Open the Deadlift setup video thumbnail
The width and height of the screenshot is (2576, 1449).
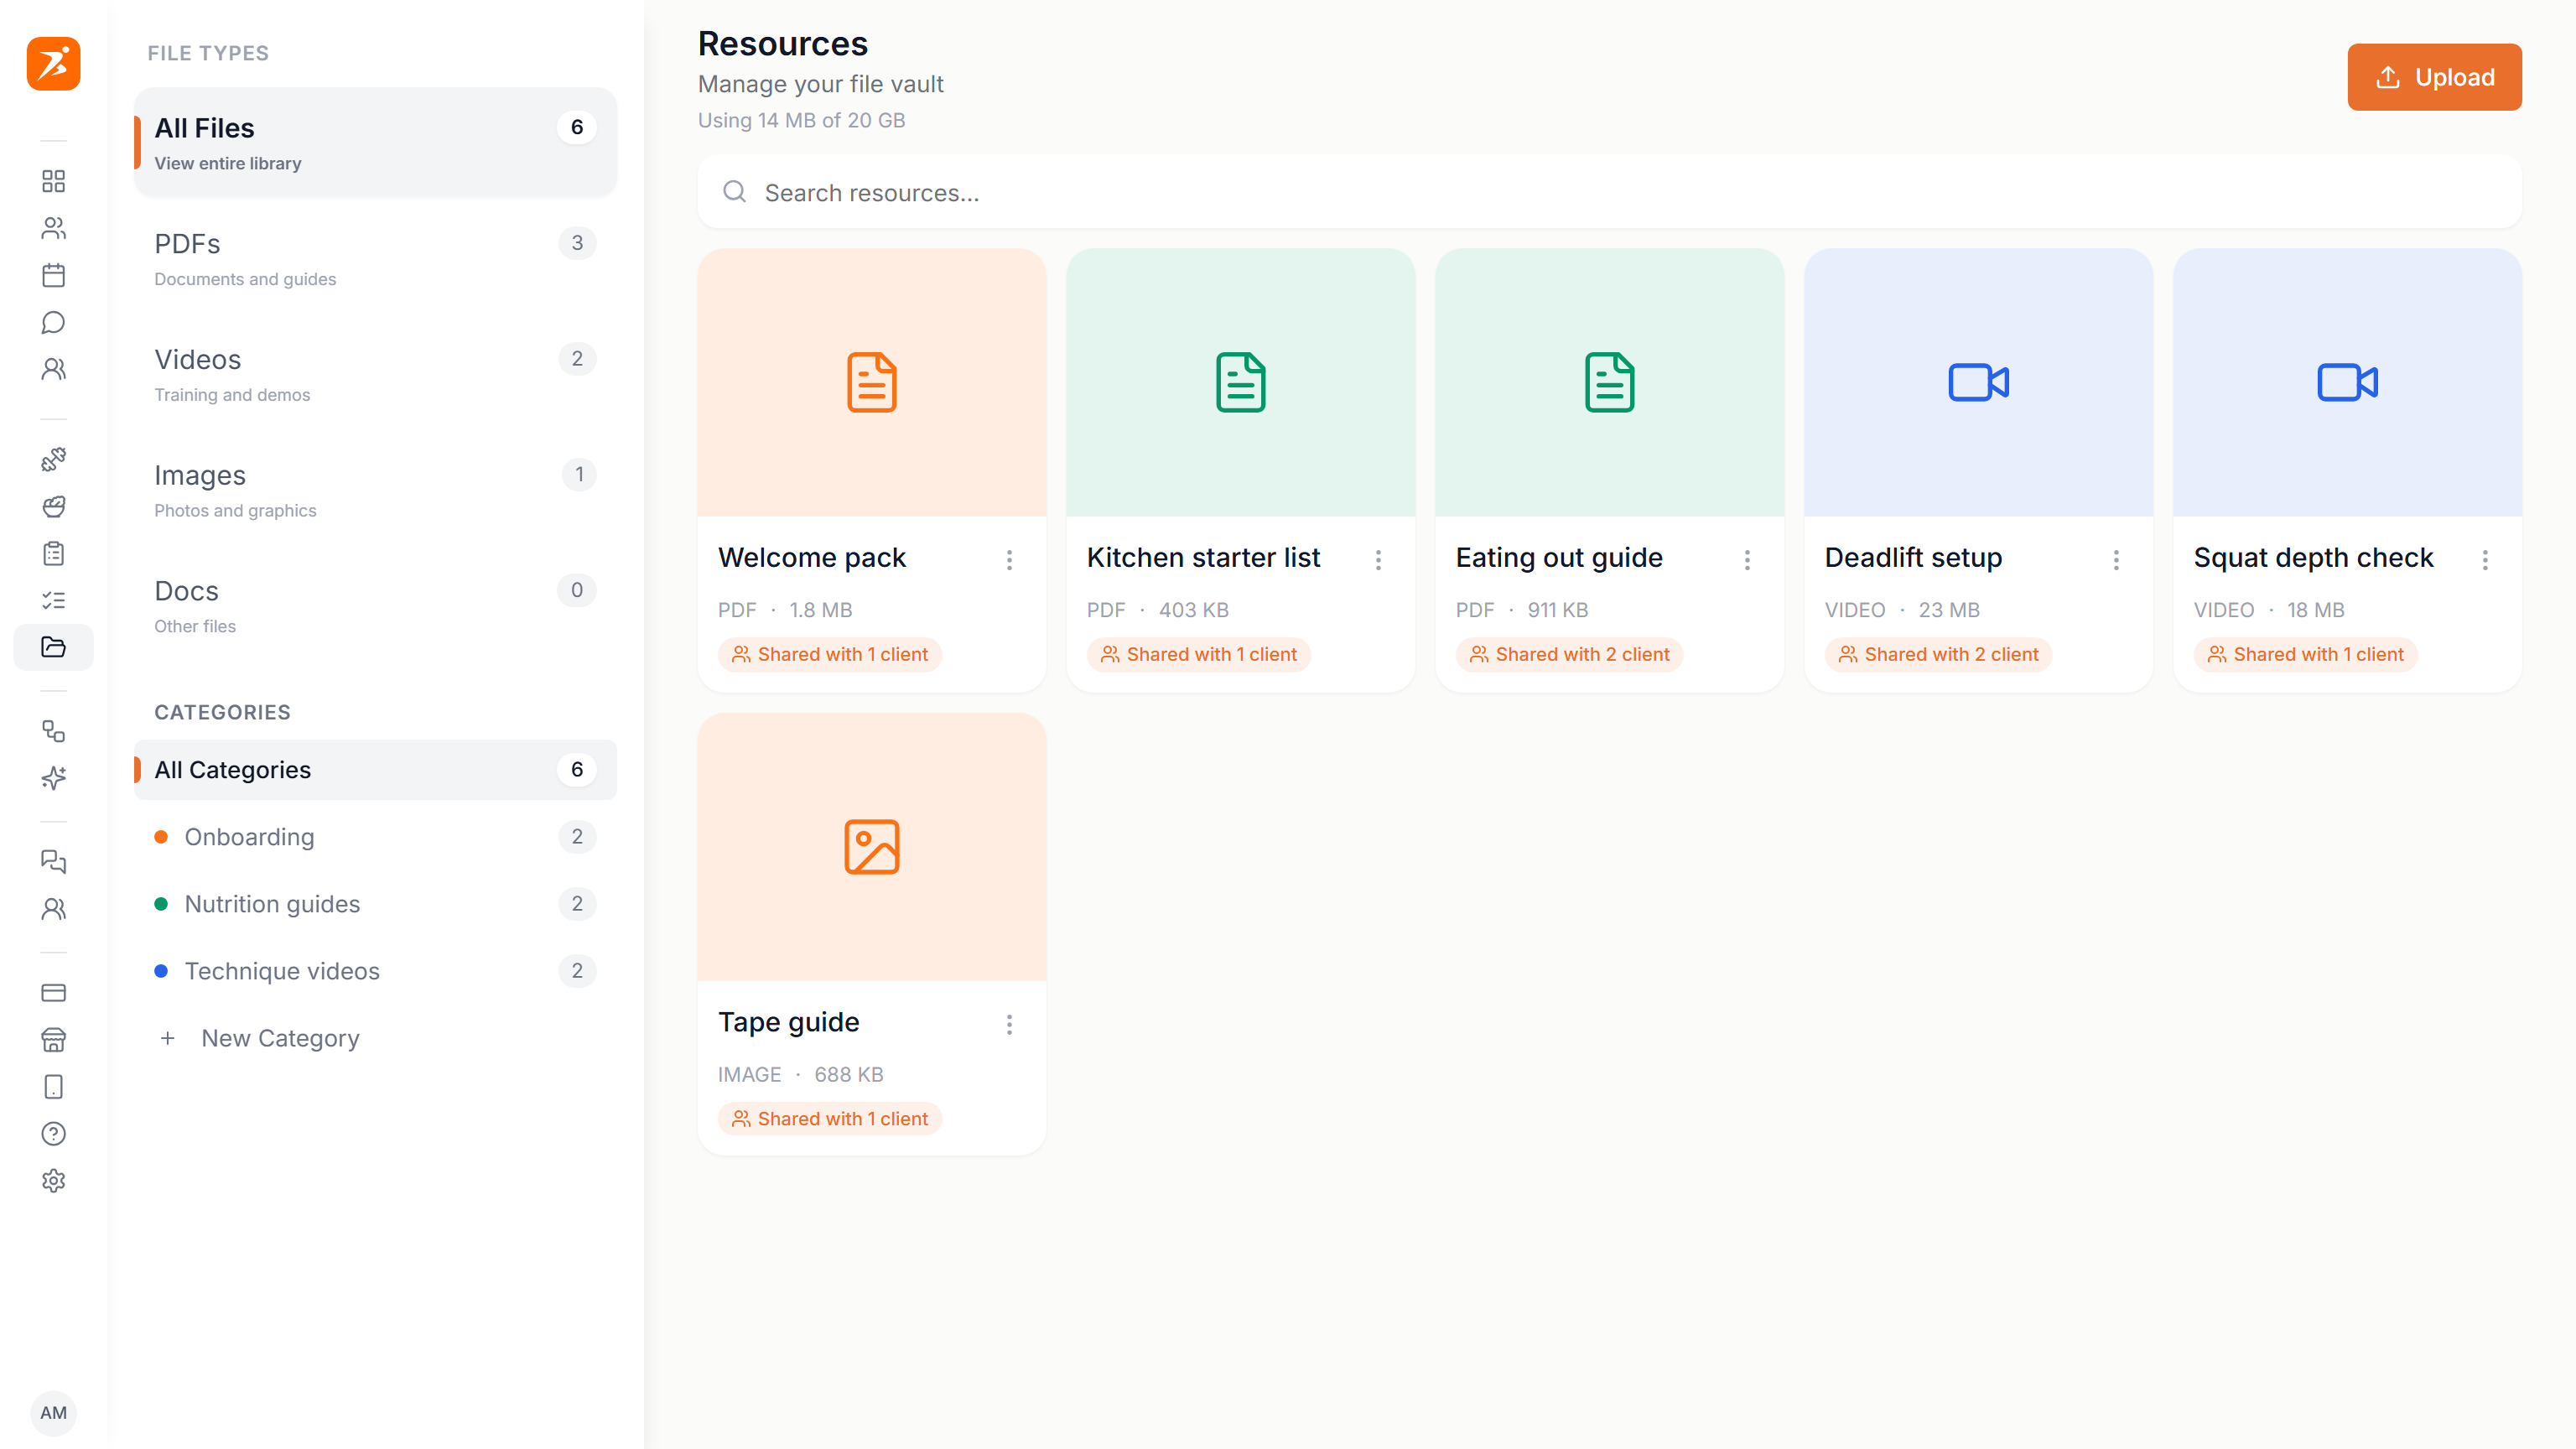click(1978, 382)
